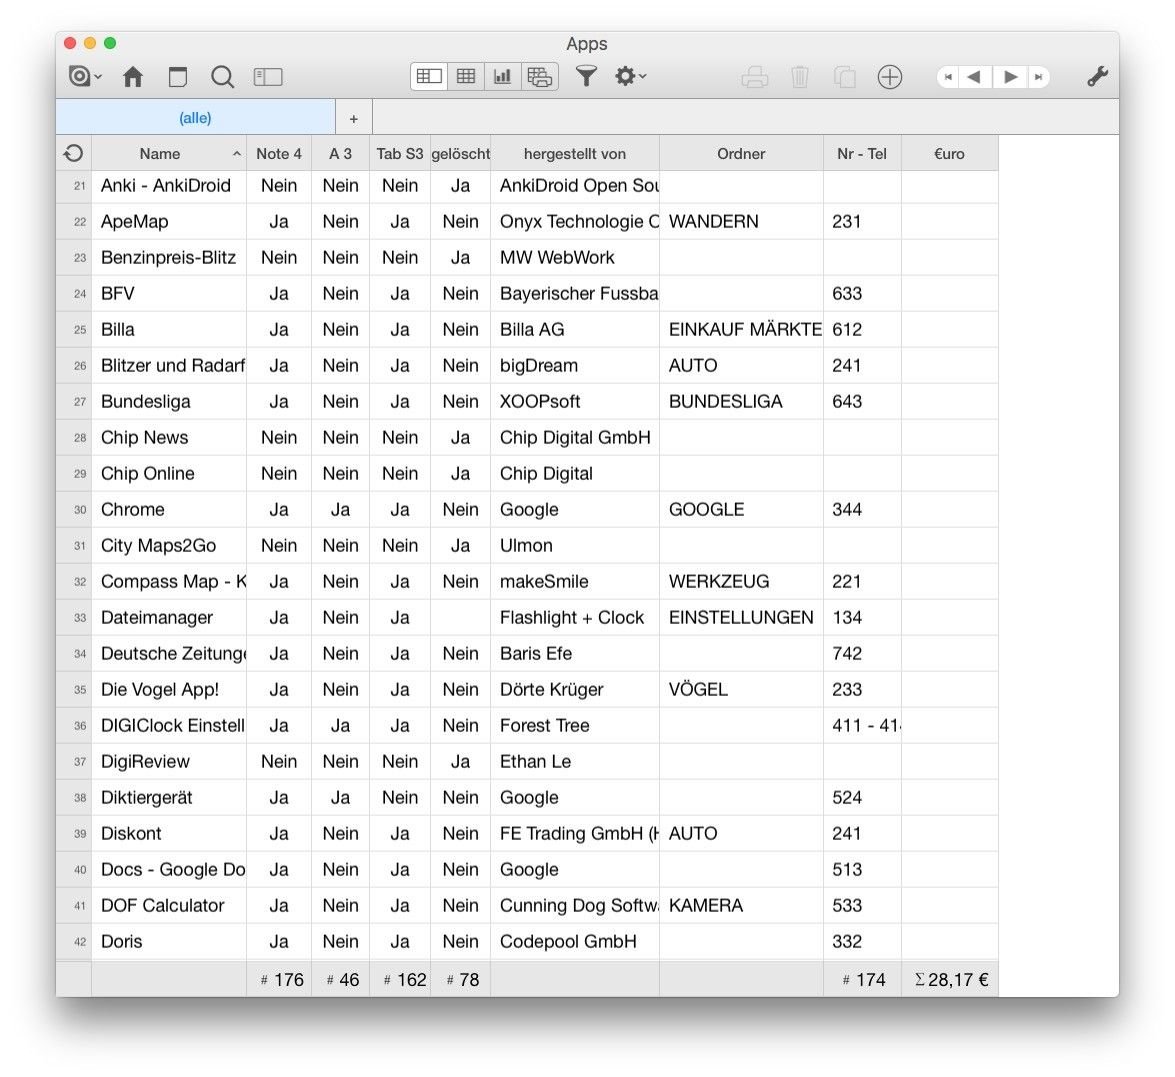Select the (alle) tab
This screenshot has height=1077, width=1175.
pyautogui.click(x=196, y=118)
